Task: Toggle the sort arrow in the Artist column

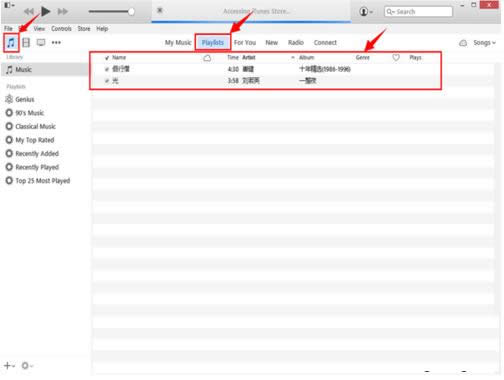Action: click(293, 58)
